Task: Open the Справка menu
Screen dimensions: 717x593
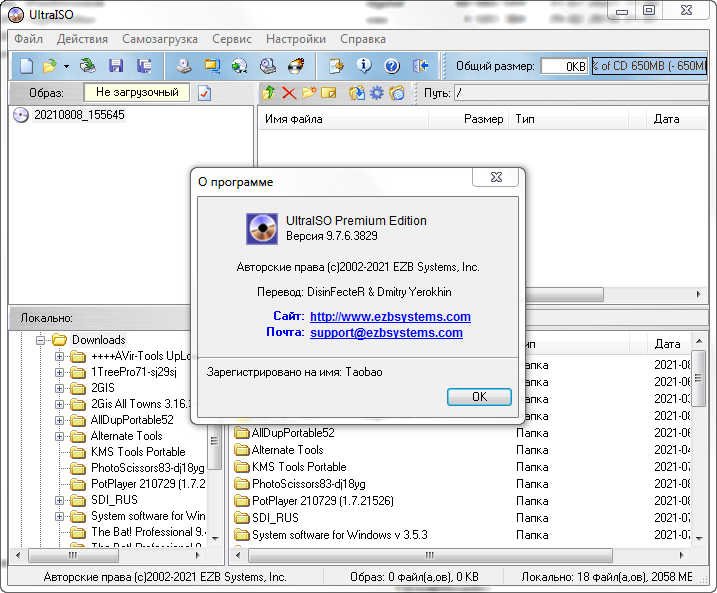Action: [363, 39]
